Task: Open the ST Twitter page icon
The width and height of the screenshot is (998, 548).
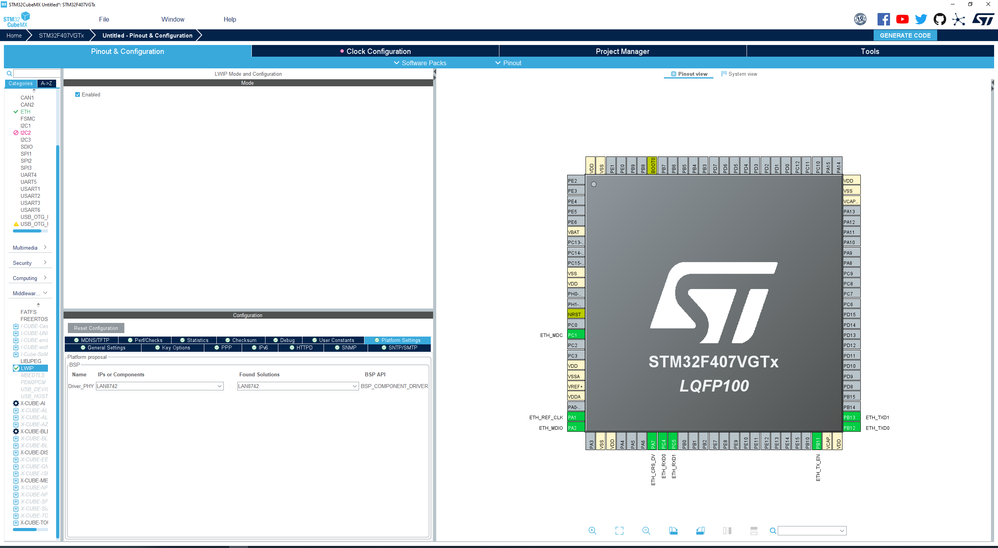Action: (921, 19)
